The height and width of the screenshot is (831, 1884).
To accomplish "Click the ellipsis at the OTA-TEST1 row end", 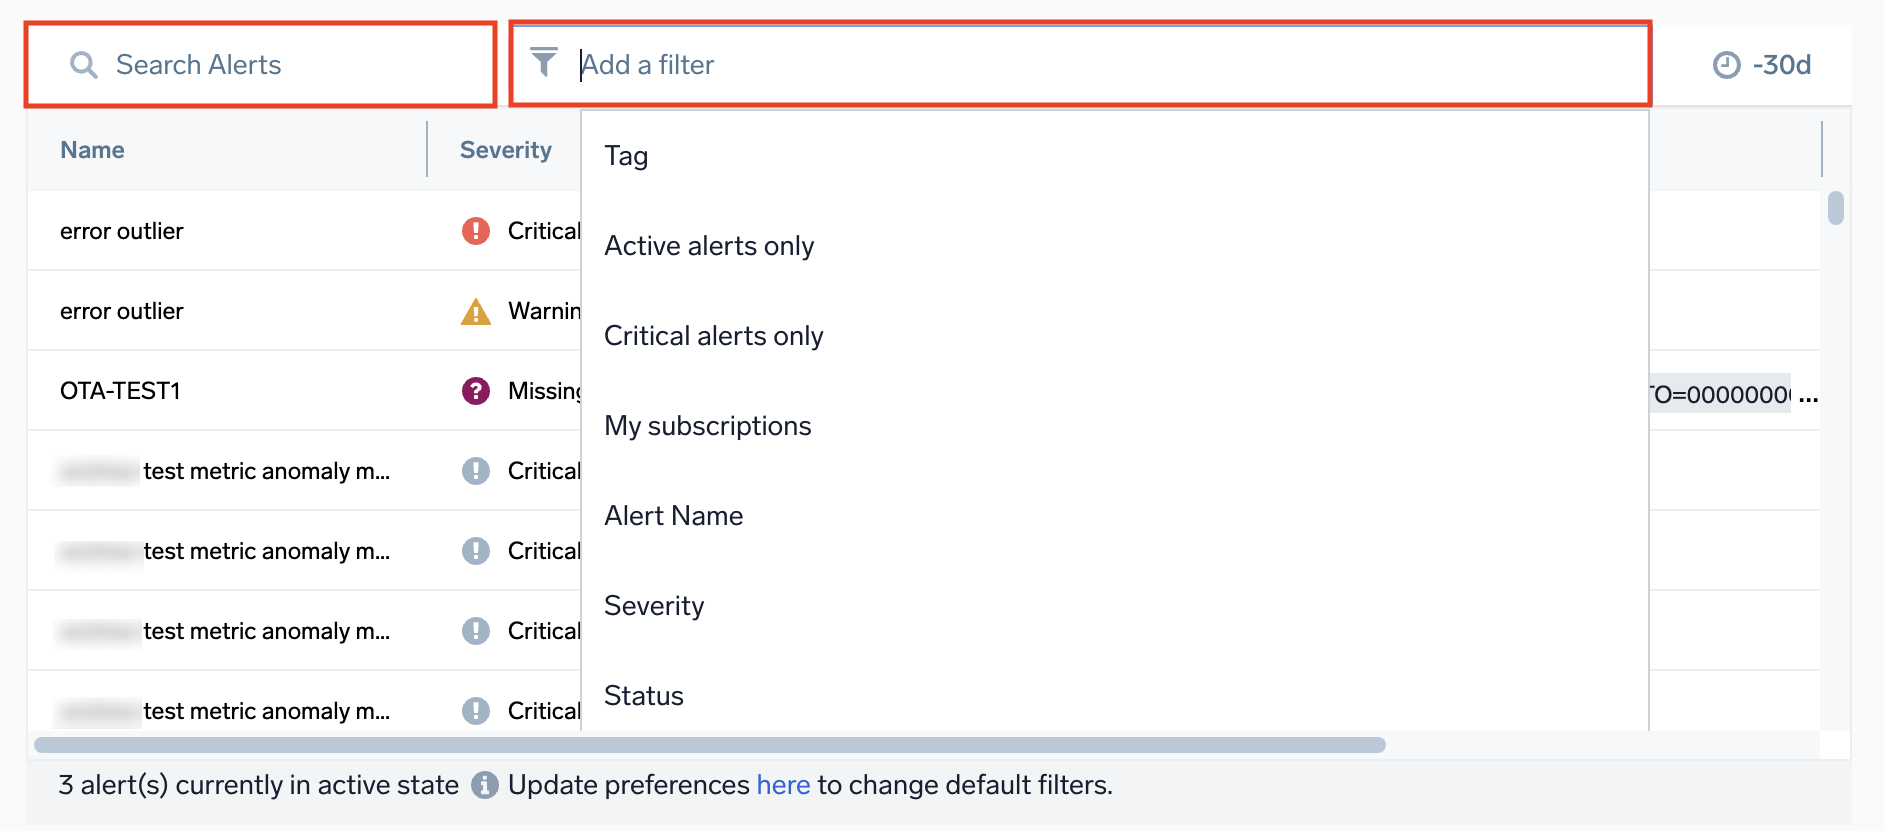I will coord(1808,395).
